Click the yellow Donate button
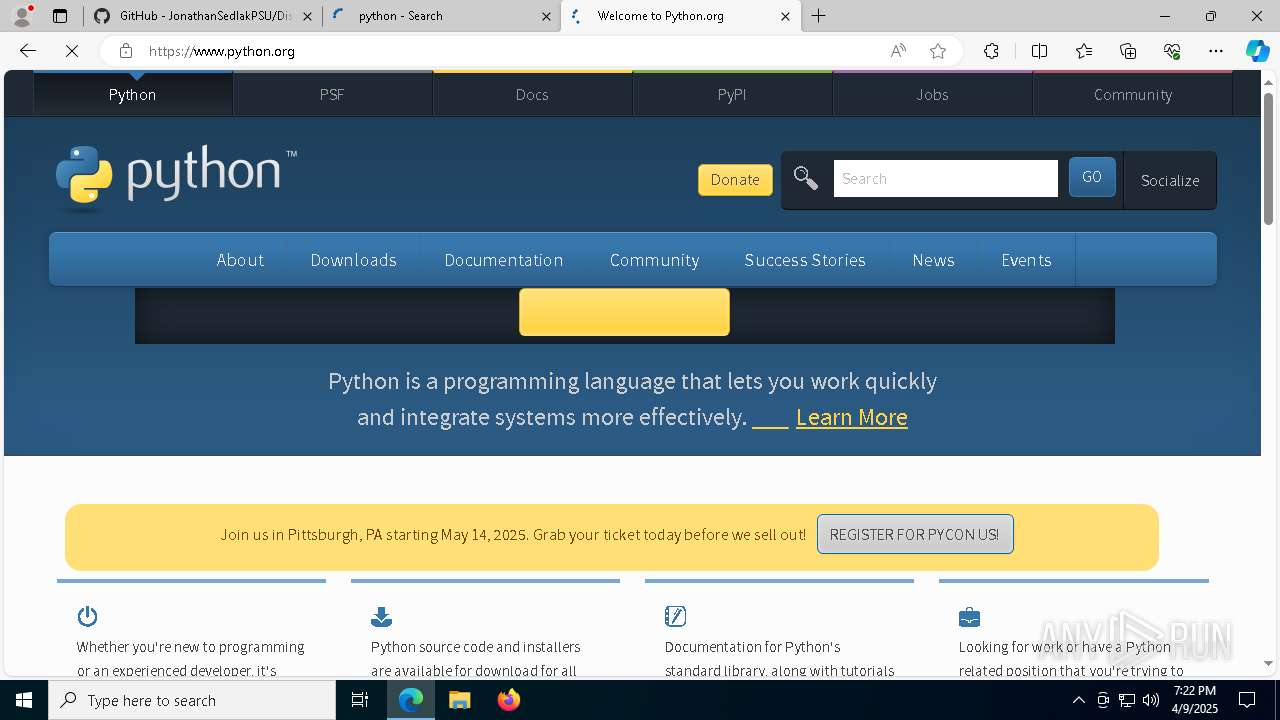Screen dimensions: 1280x720 [735, 180]
